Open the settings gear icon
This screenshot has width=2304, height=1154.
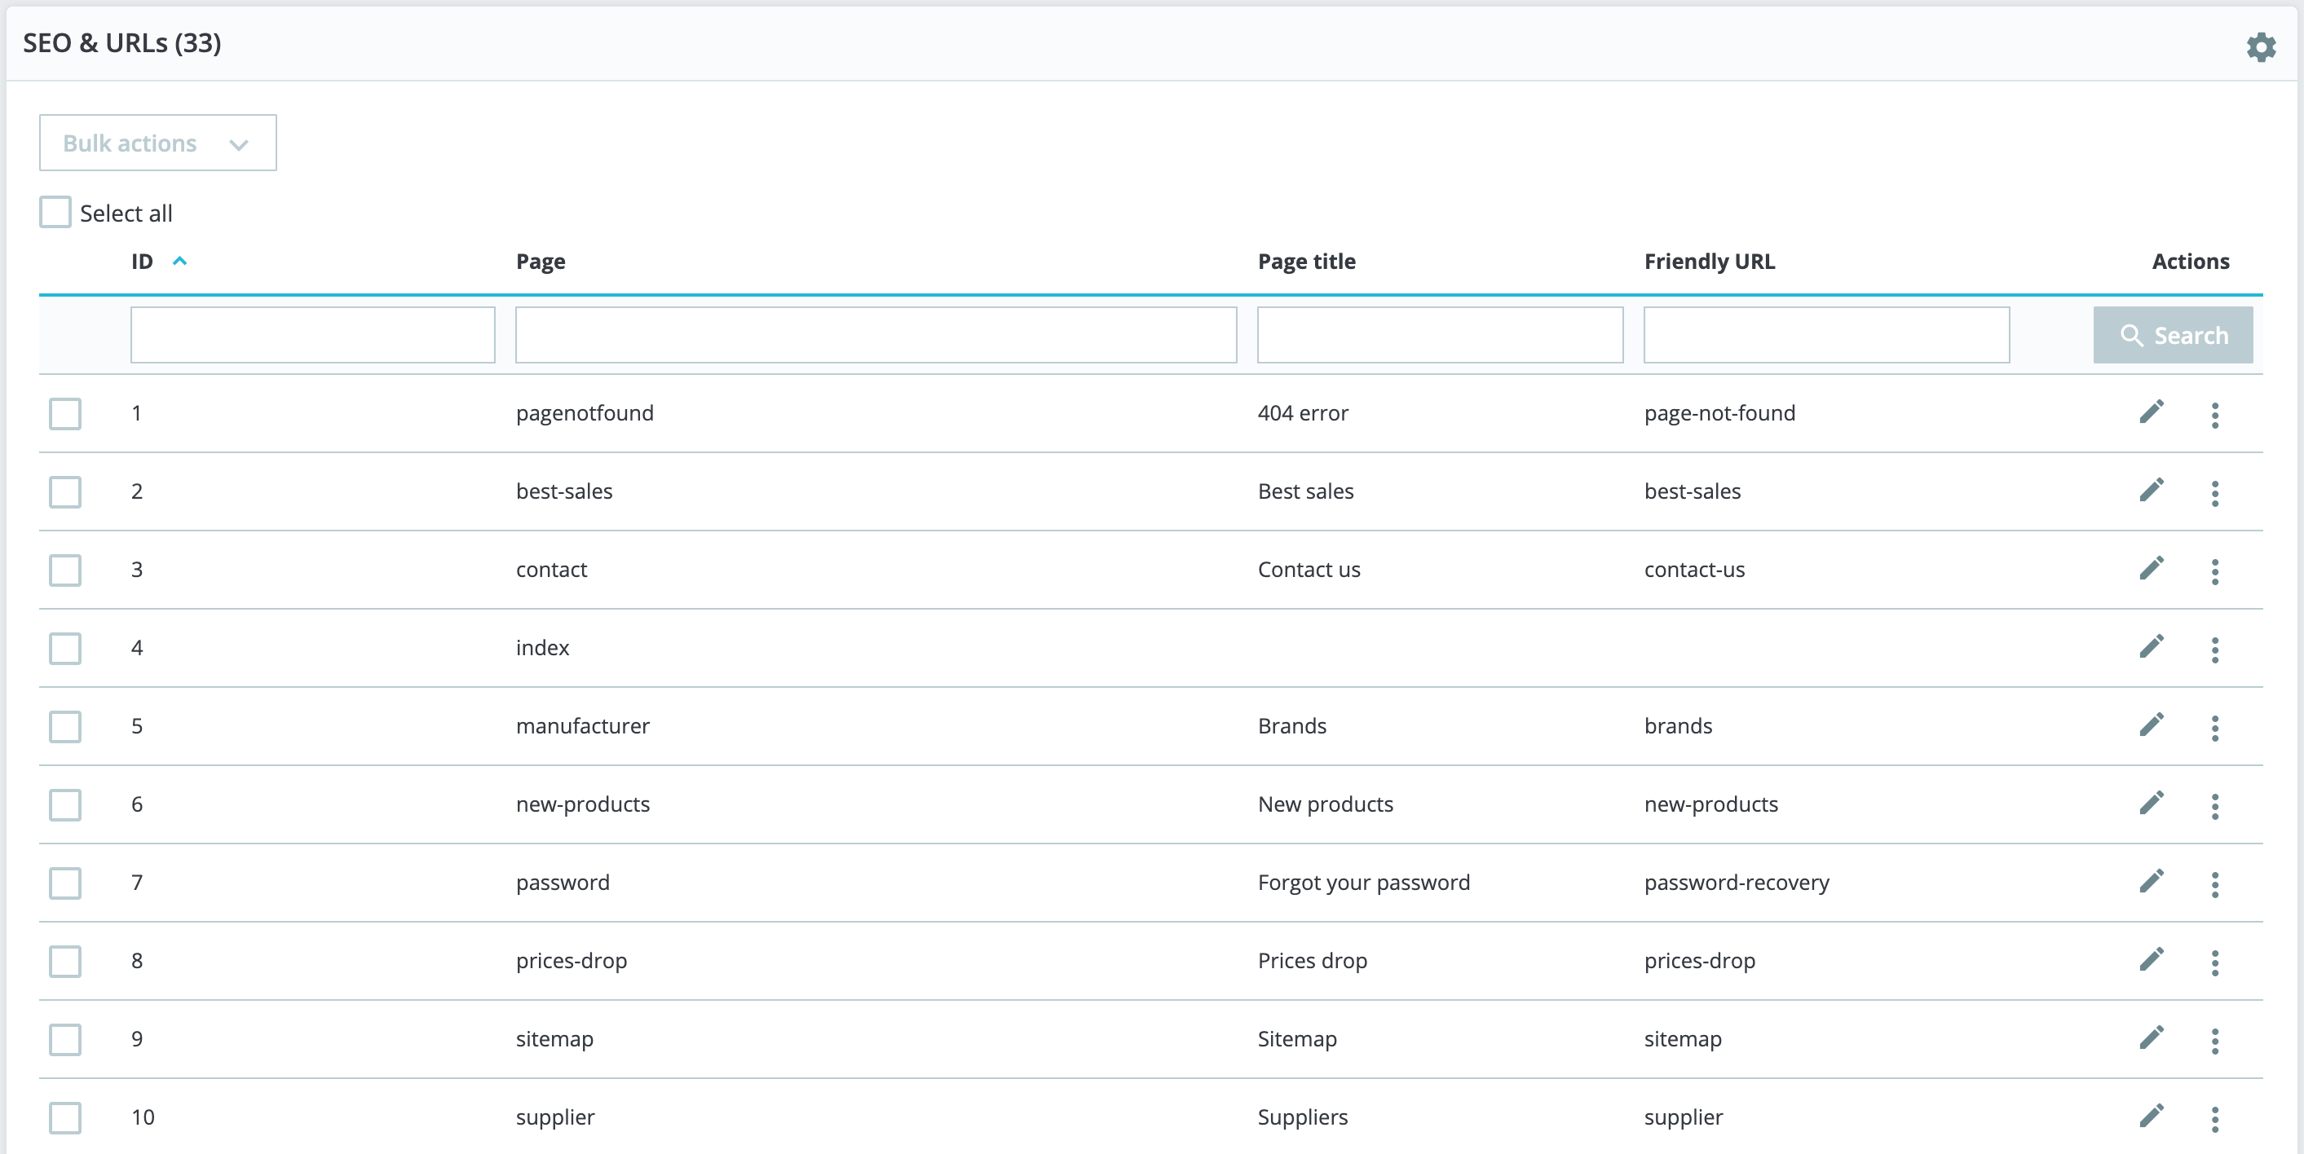(x=2261, y=47)
